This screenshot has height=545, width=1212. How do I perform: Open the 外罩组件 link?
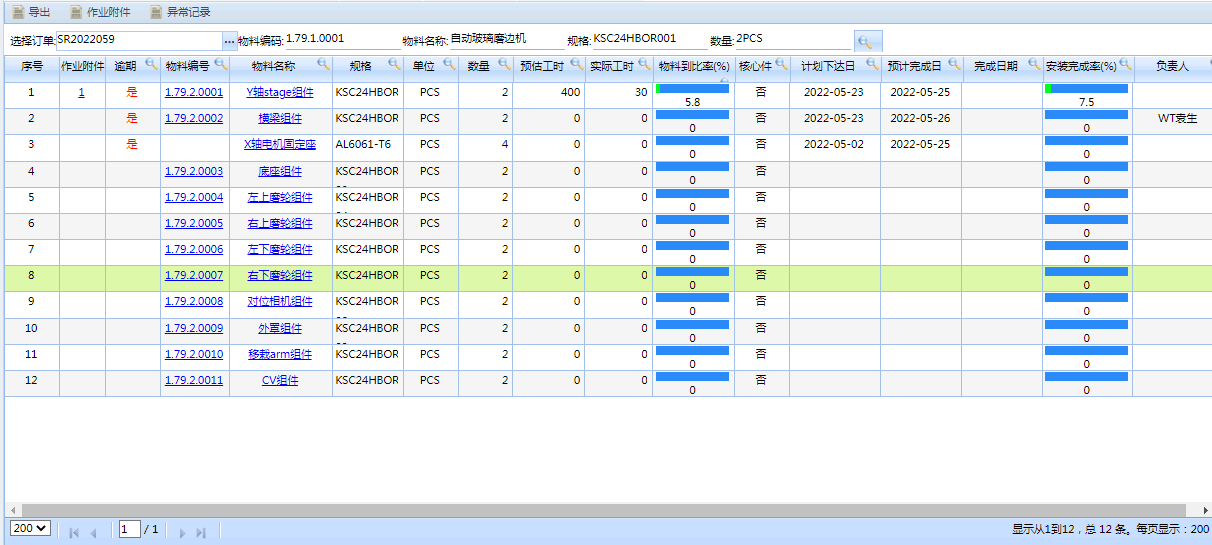point(280,328)
